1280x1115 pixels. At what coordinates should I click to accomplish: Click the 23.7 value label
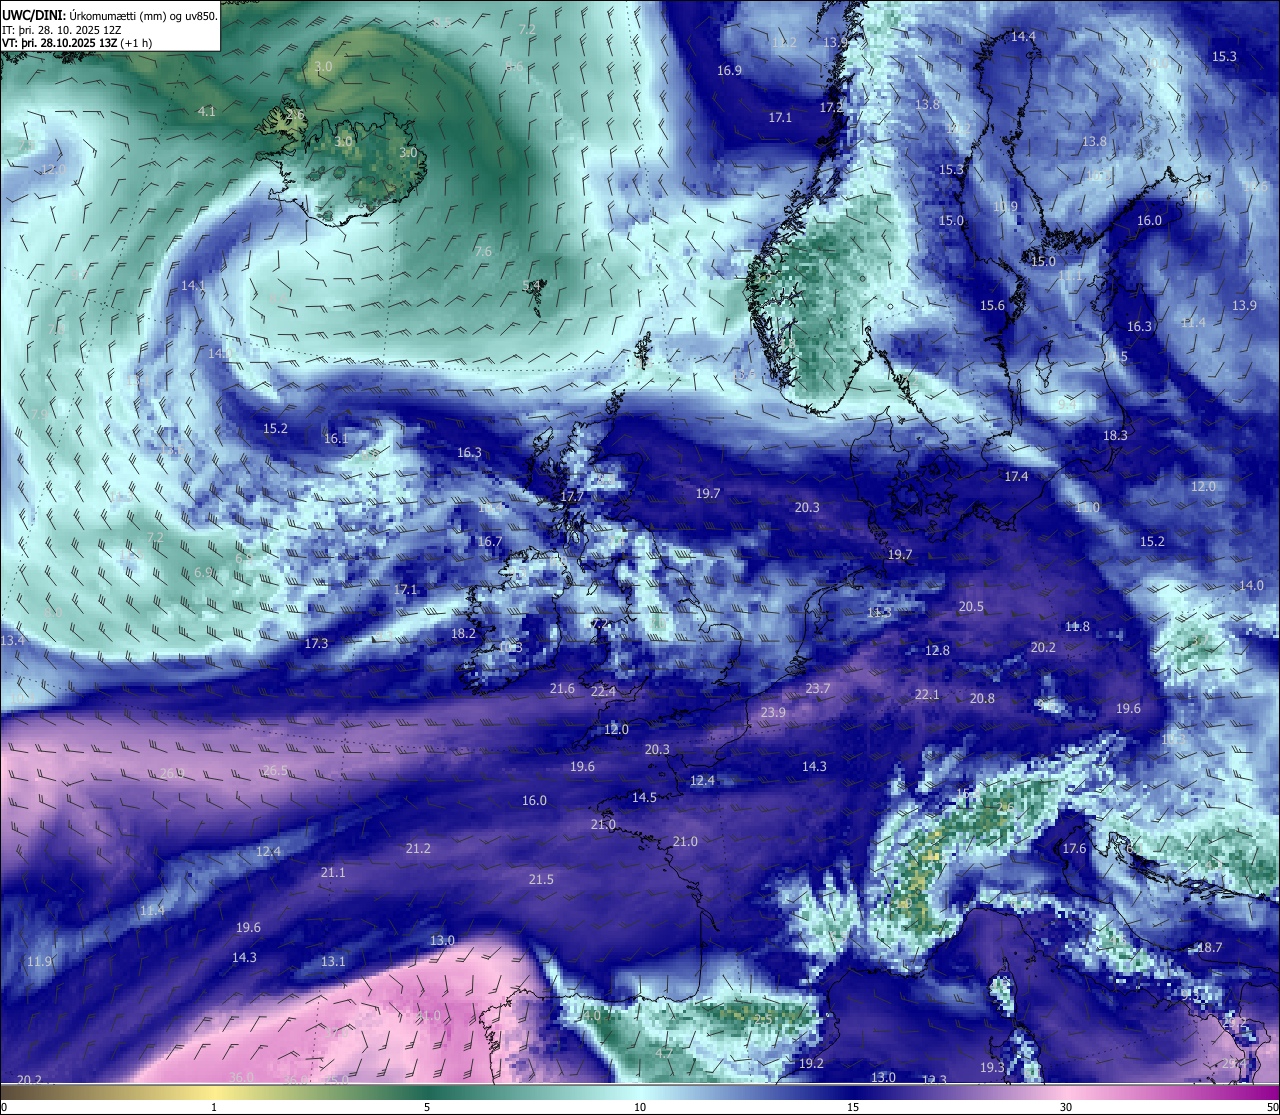818,688
